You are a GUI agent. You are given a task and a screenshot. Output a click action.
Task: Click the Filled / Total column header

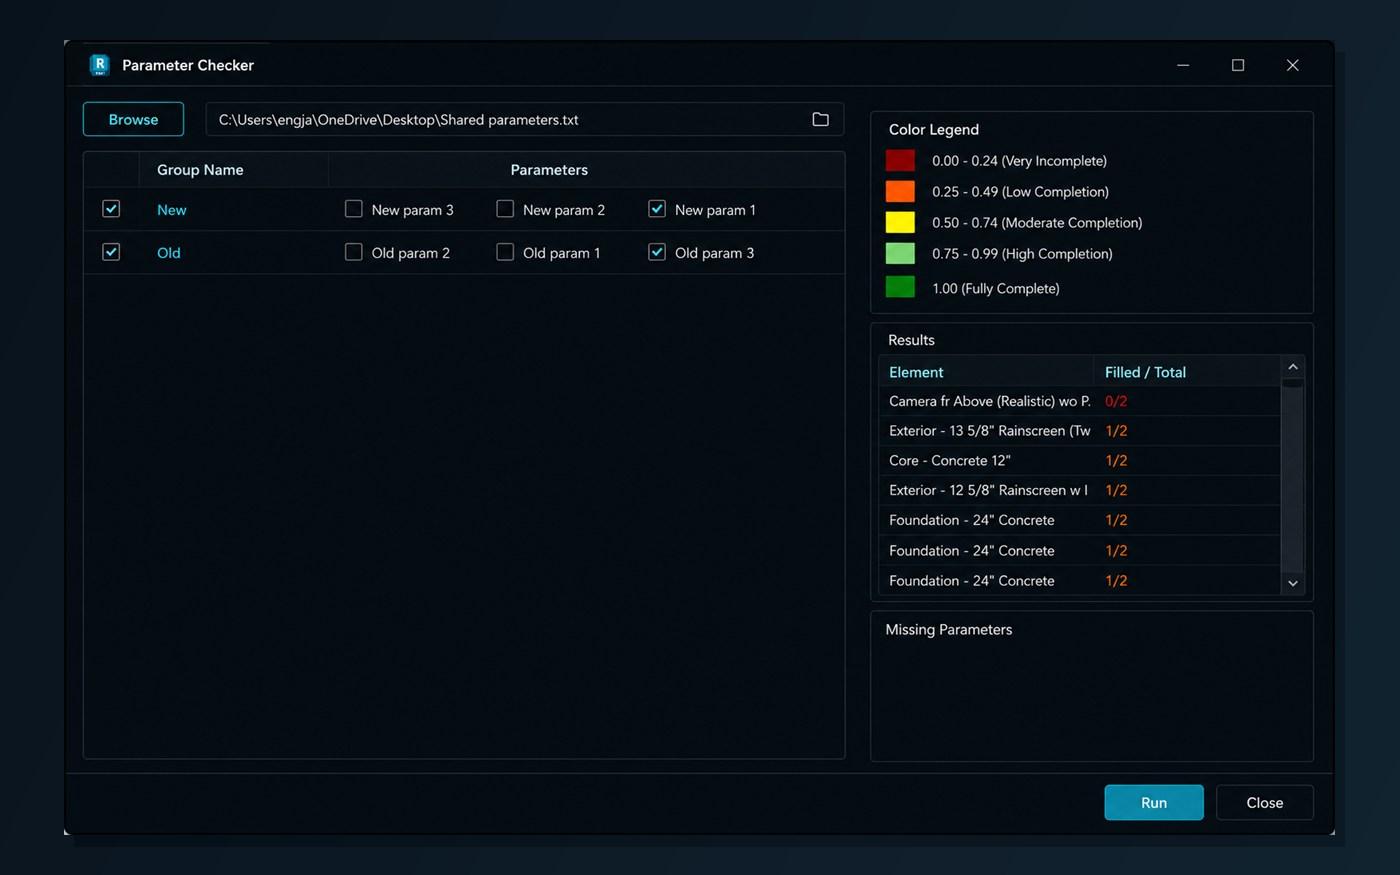pyautogui.click(x=1187, y=372)
